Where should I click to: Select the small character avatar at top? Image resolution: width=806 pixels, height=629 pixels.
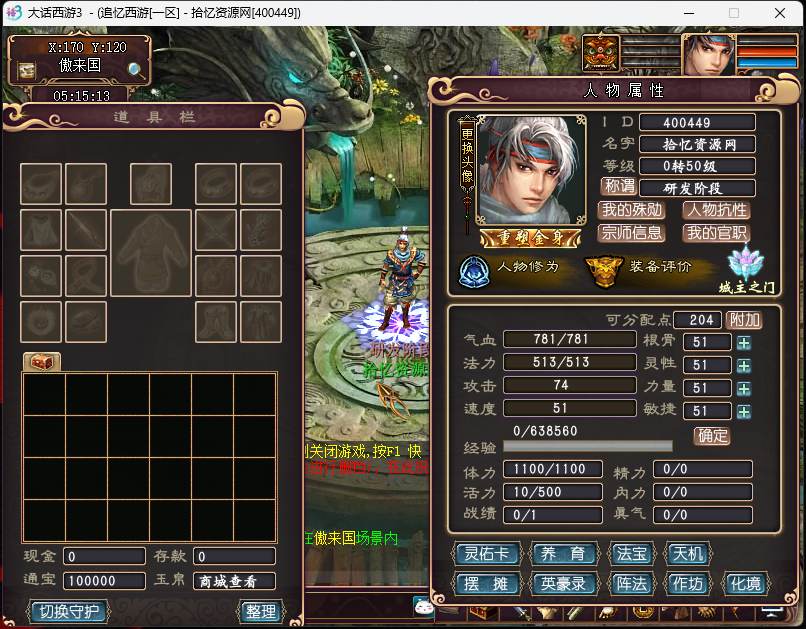coord(709,53)
